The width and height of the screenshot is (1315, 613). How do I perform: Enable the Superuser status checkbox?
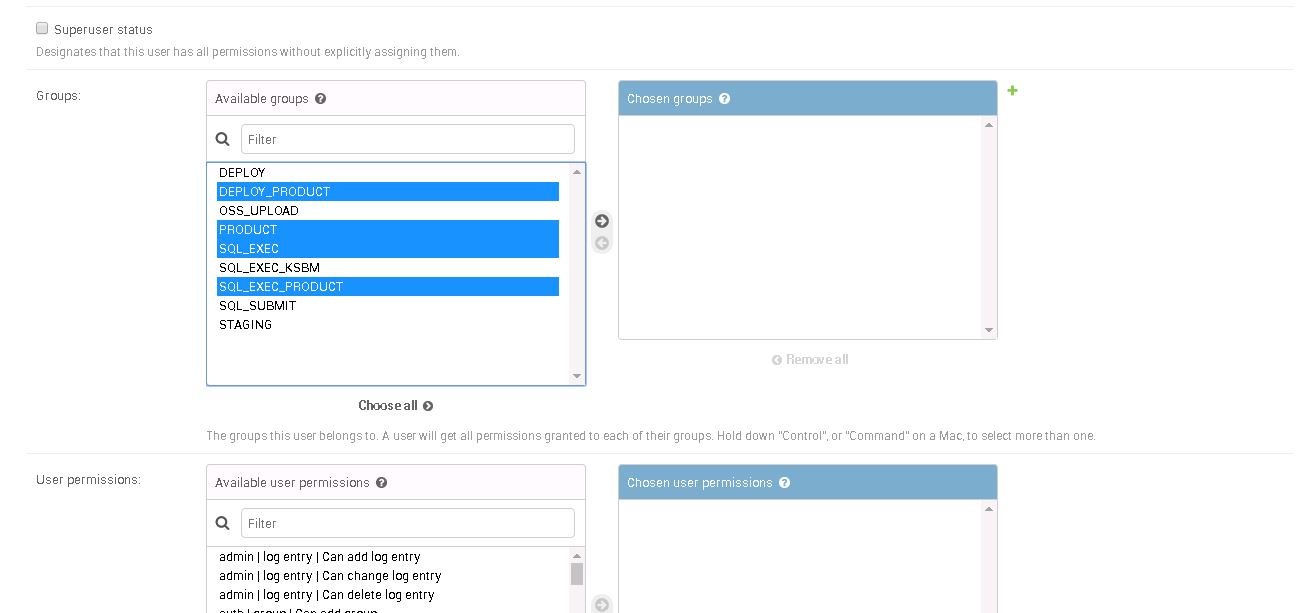click(42, 29)
